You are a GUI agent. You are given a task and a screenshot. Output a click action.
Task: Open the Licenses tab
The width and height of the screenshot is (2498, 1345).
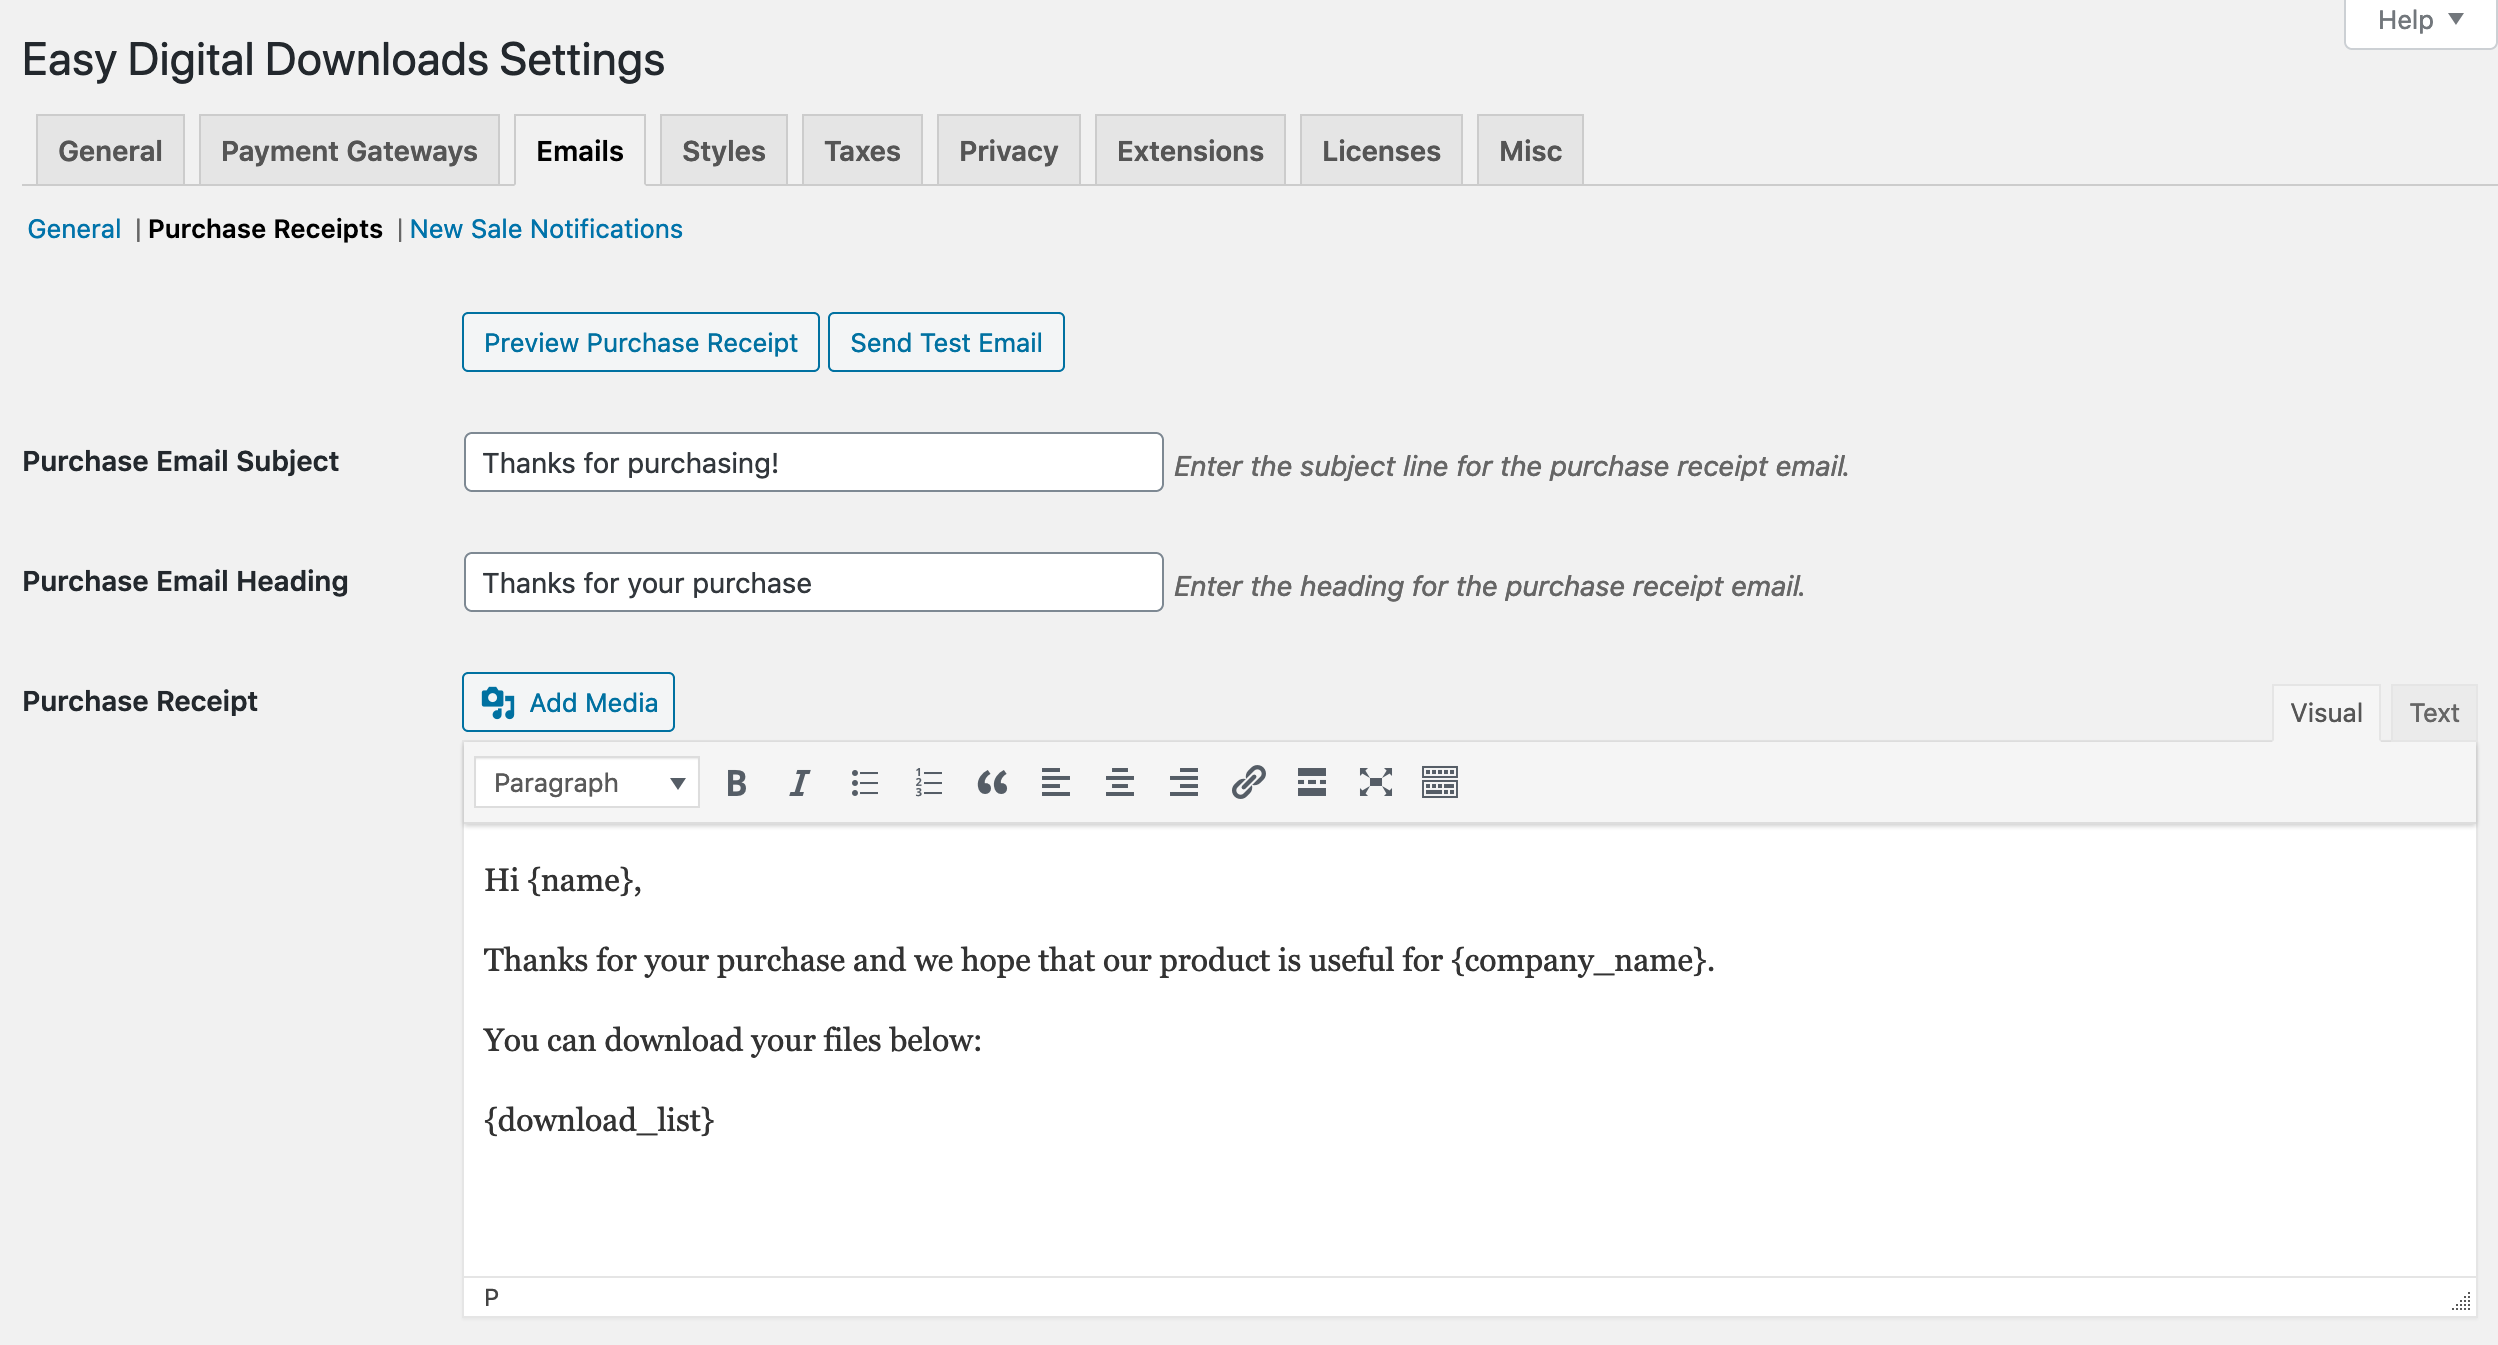pyautogui.click(x=1380, y=151)
